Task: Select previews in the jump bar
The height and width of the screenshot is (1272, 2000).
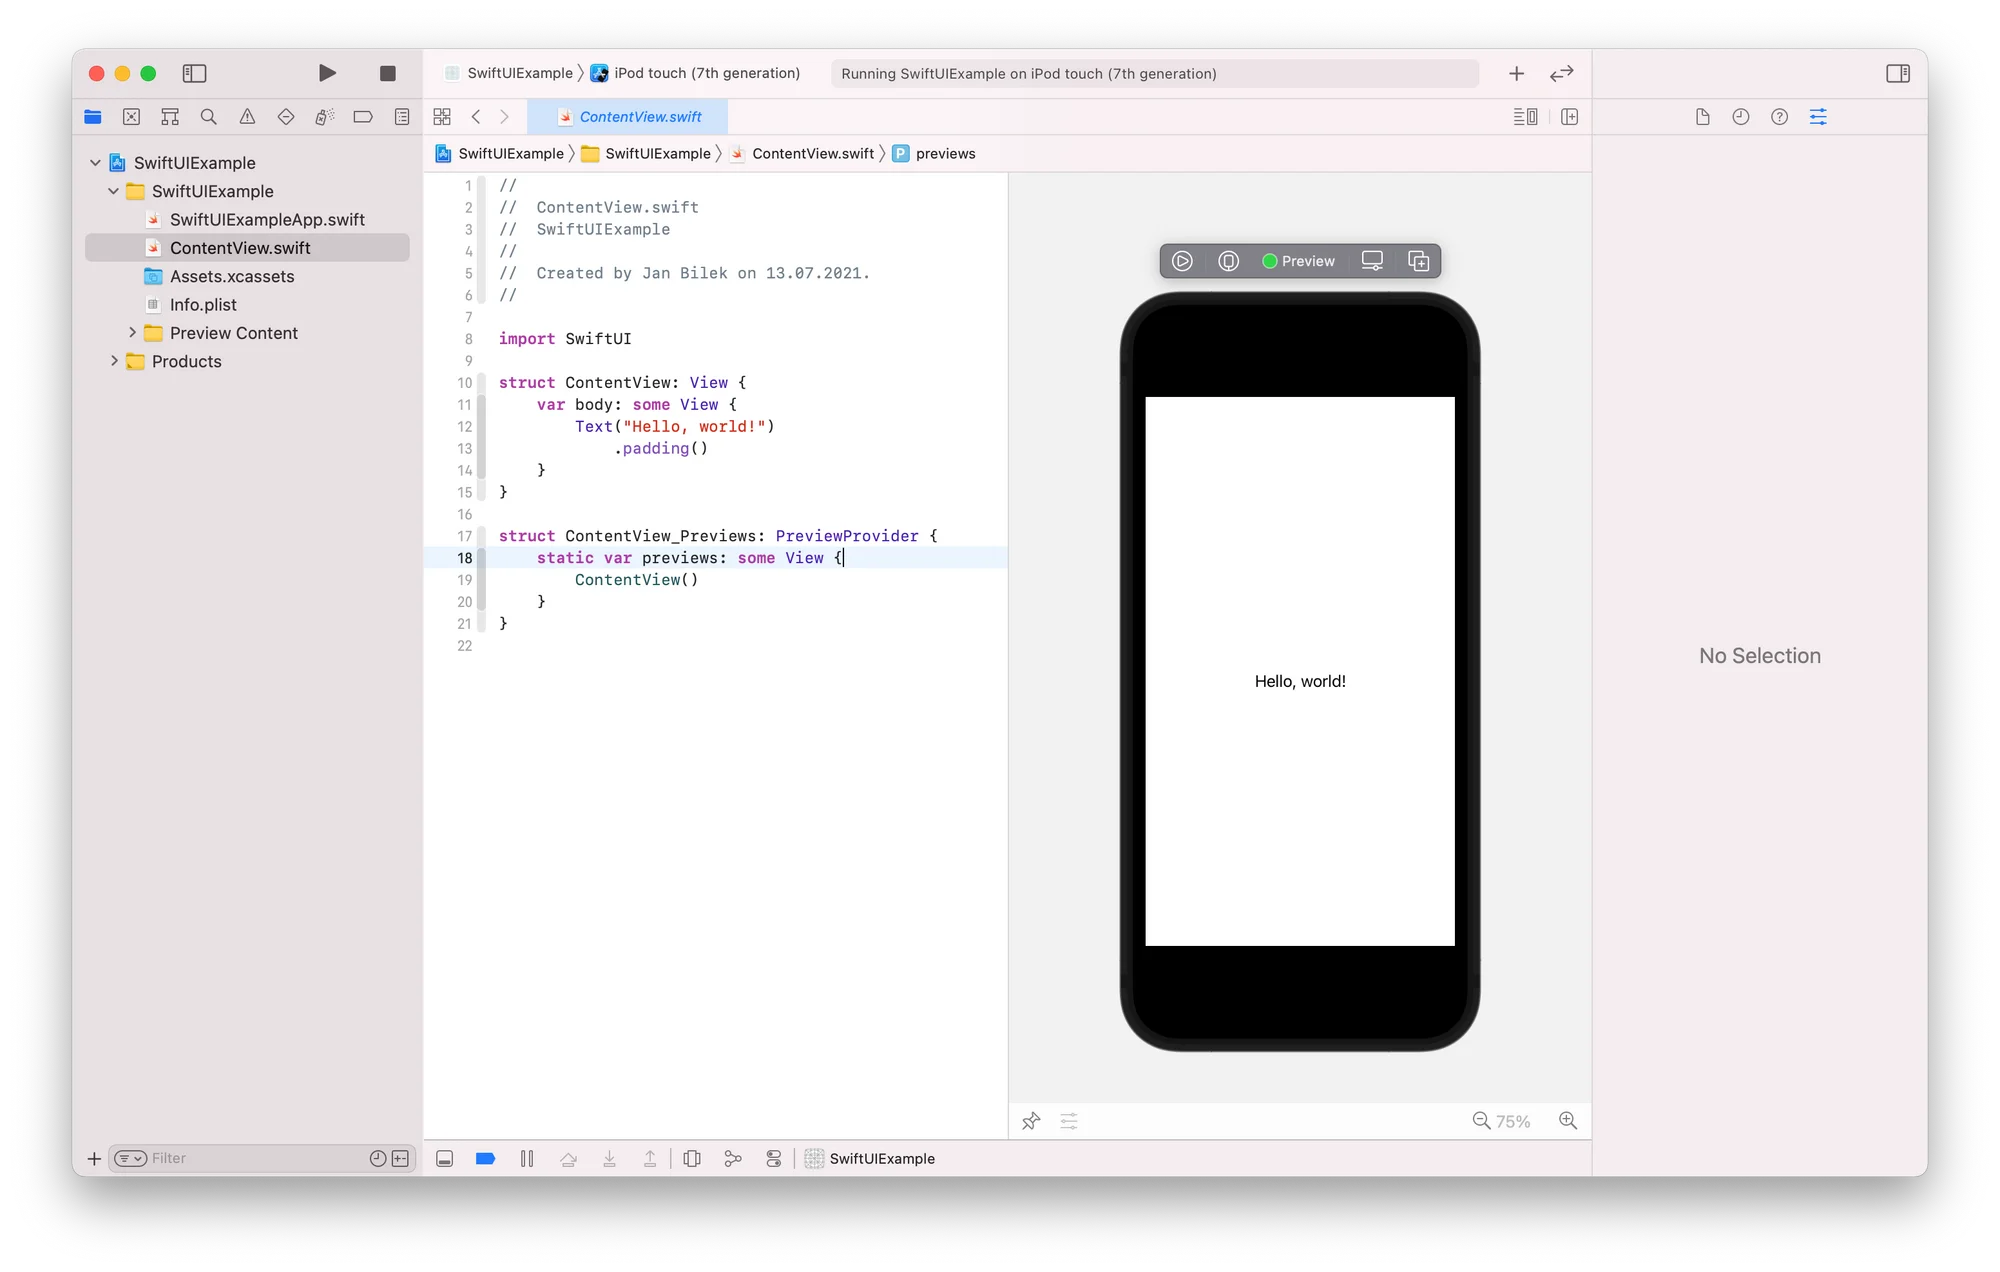Action: pos(945,153)
